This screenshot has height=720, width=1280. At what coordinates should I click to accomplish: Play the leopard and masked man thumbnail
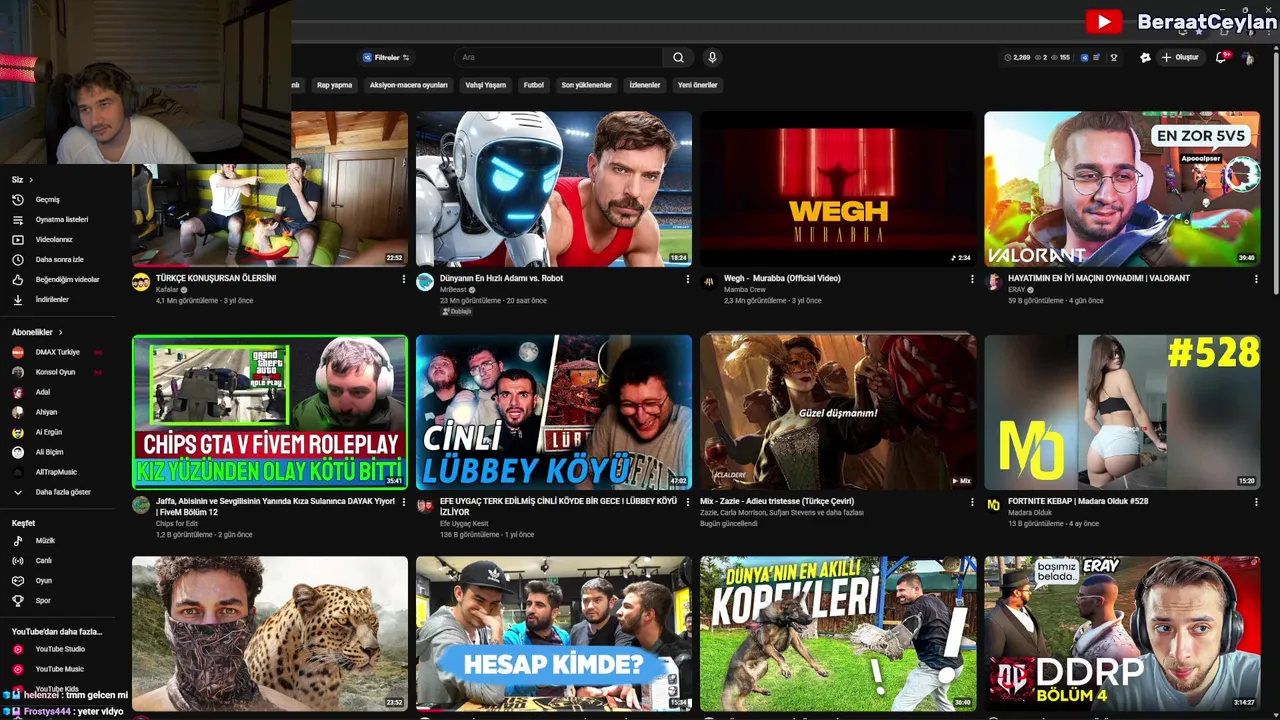pyautogui.click(x=270, y=633)
